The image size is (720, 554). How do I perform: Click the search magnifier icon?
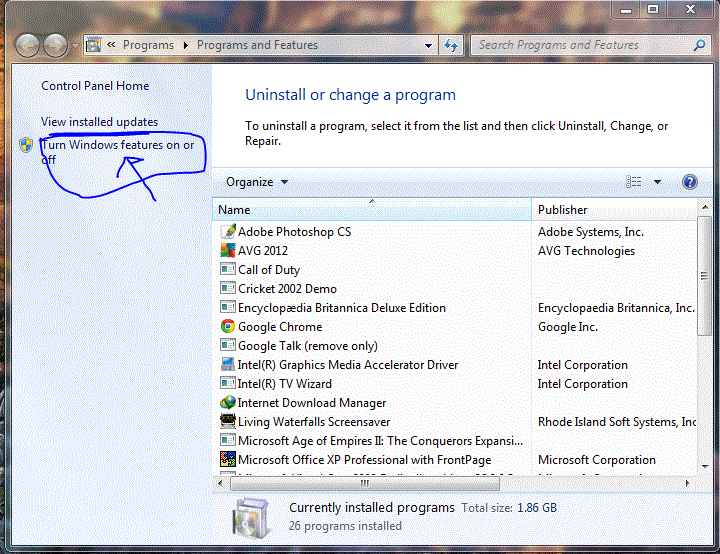tap(699, 45)
